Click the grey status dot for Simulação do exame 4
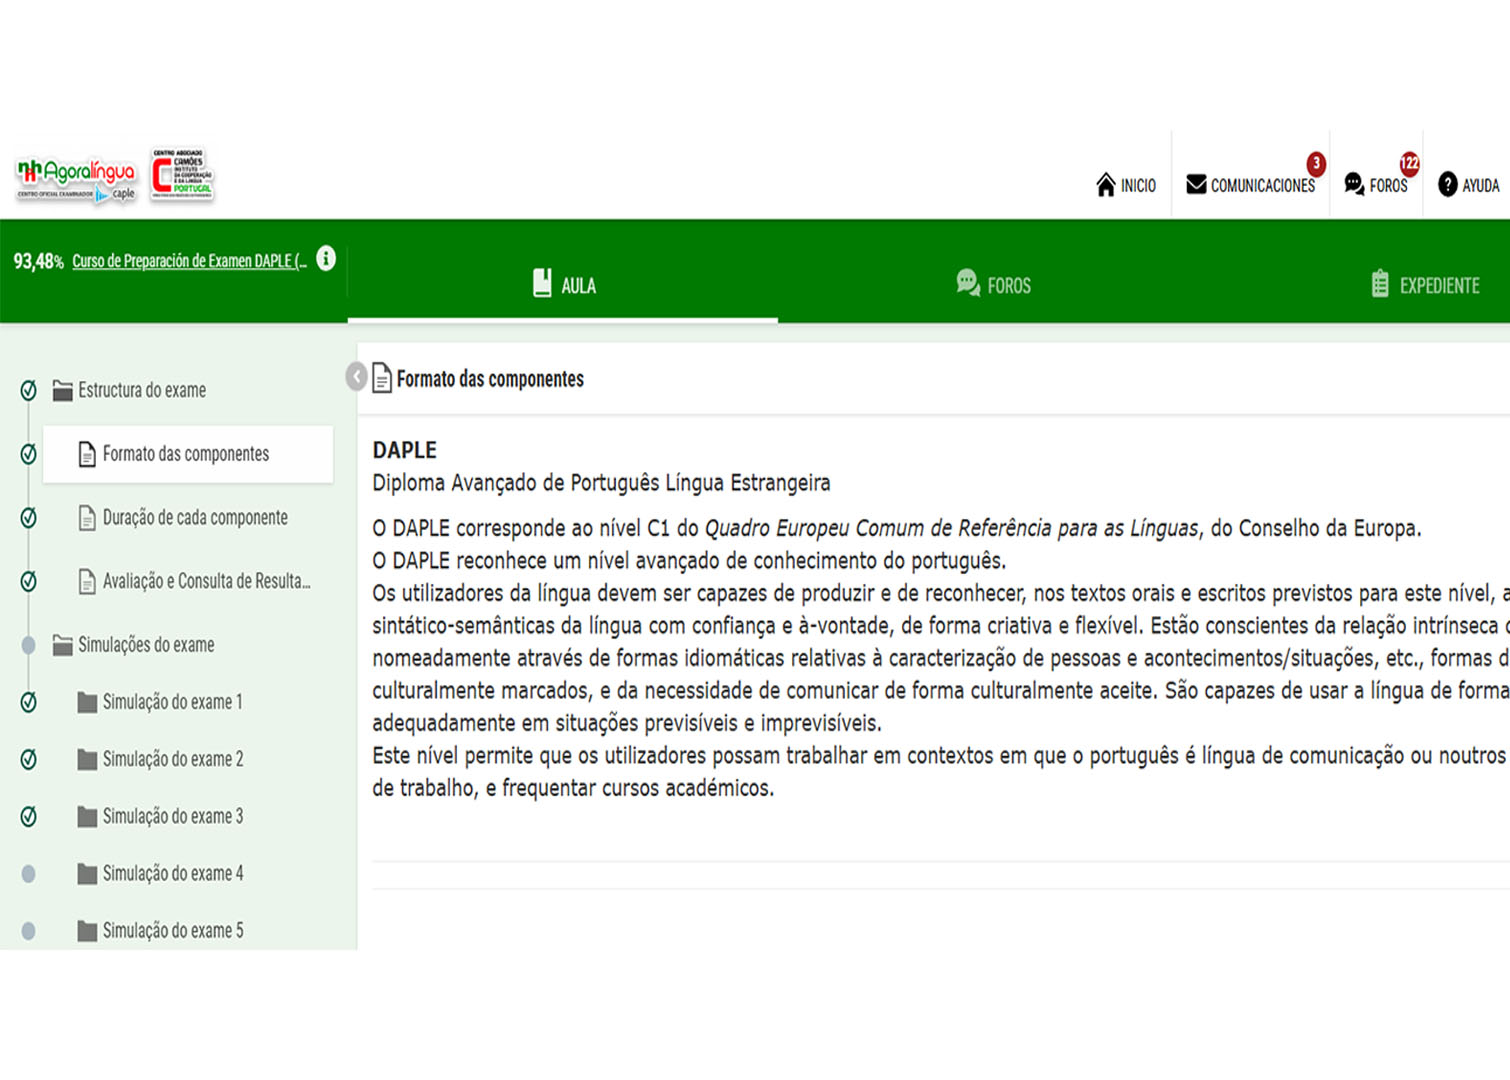This screenshot has height=1080, width=1510. pyautogui.click(x=29, y=874)
